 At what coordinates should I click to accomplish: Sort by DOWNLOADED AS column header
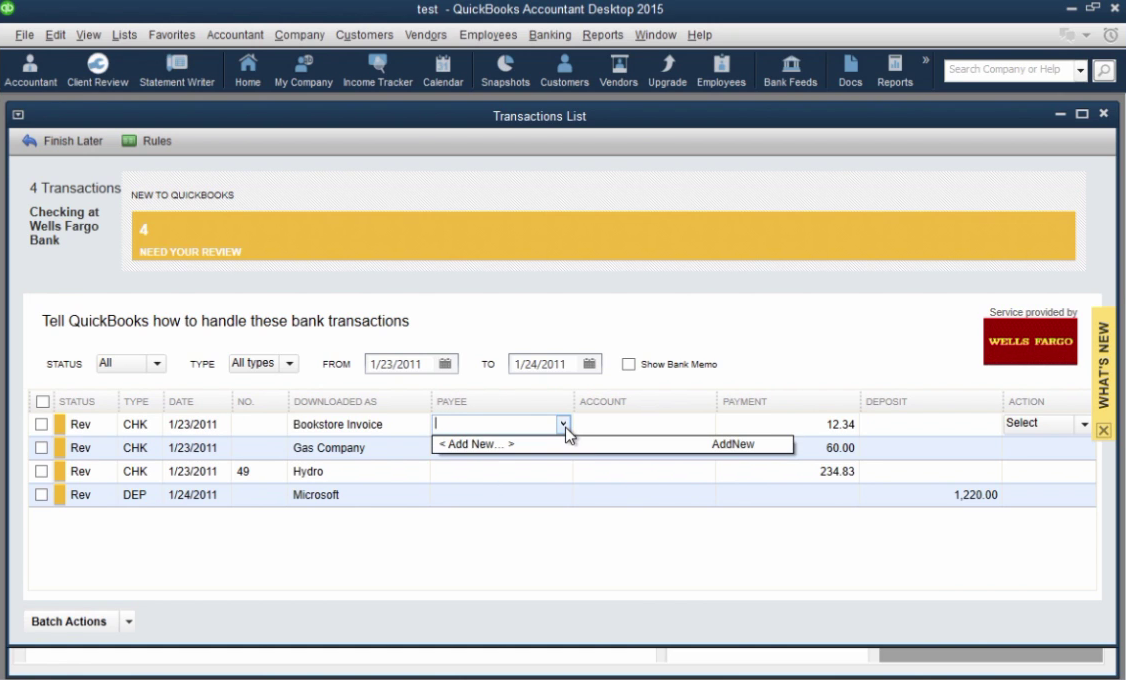click(335, 401)
